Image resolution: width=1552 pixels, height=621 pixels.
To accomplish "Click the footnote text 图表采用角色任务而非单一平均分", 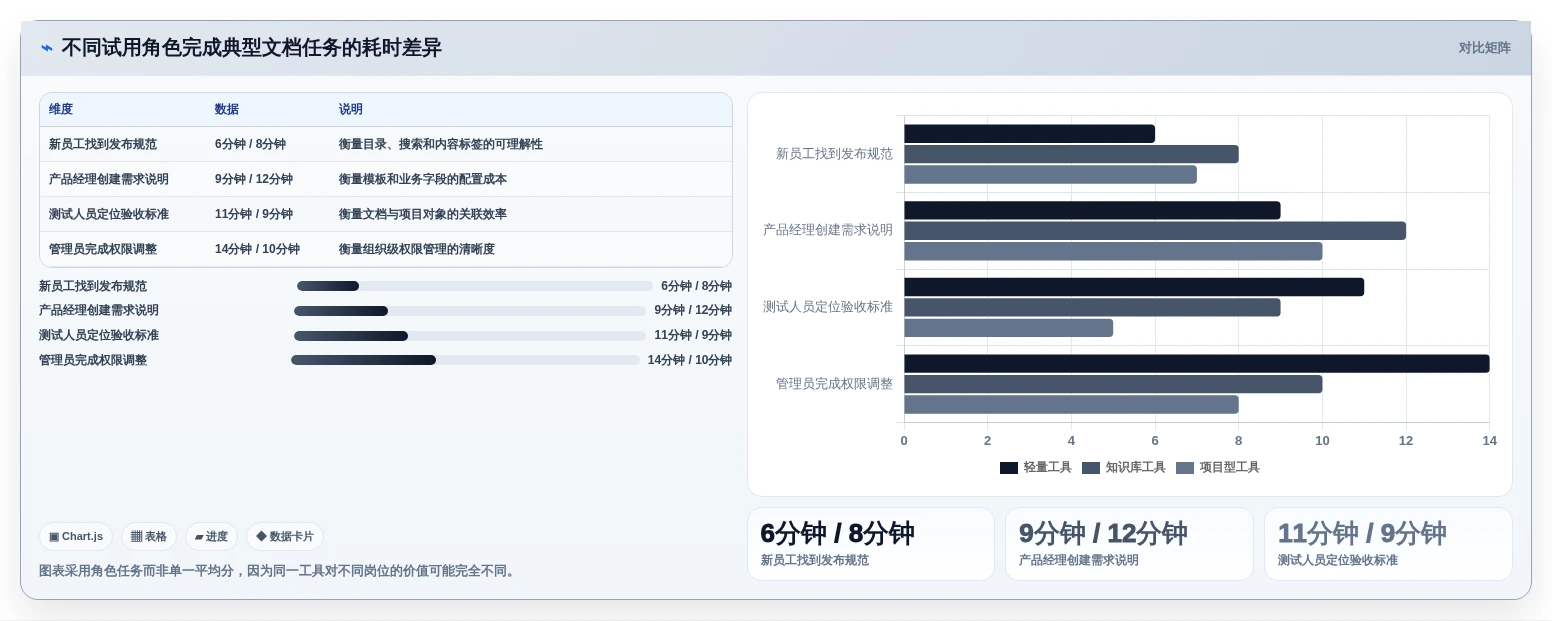I will (x=136, y=571).
